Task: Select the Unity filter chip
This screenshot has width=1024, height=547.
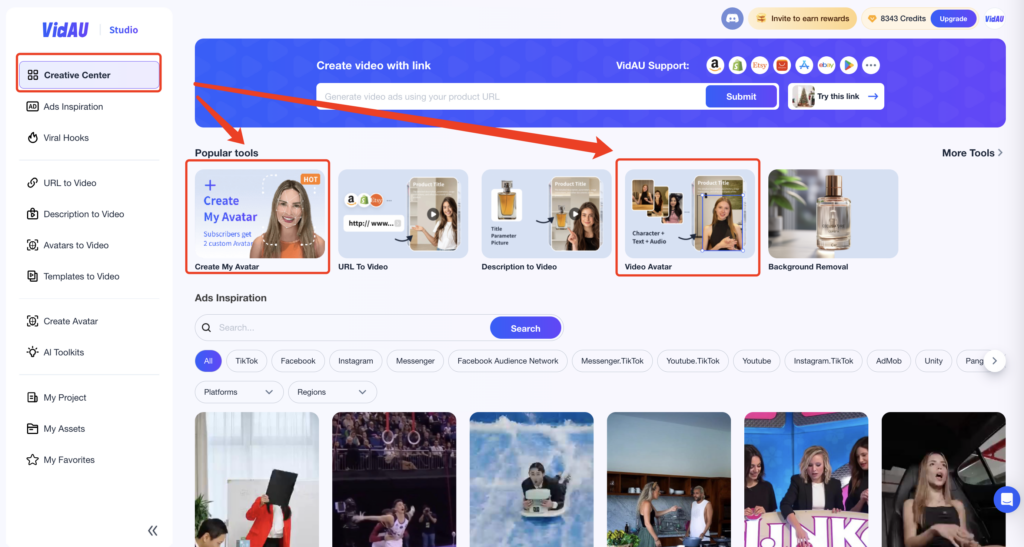Action: (x=933, y=361)
